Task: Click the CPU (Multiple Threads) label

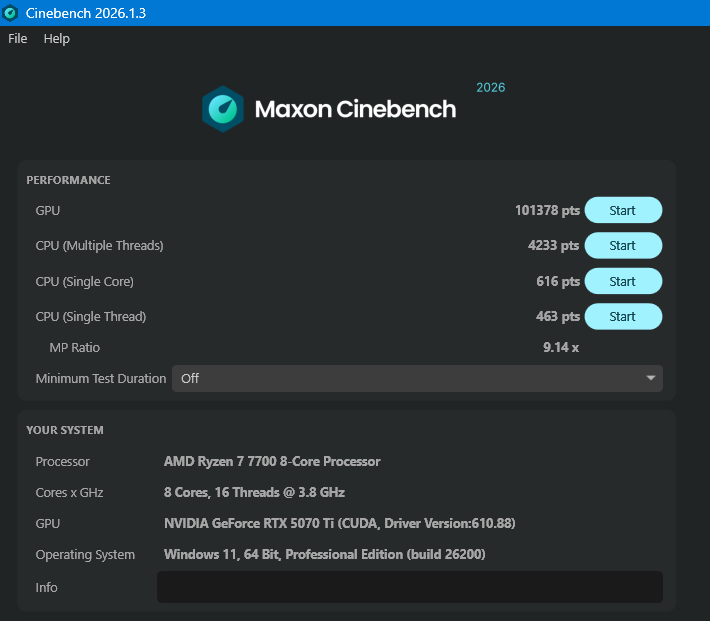Action: [100, 246]
